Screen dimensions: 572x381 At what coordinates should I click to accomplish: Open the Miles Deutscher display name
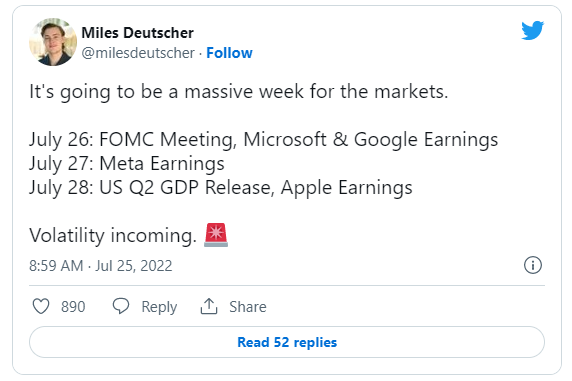138,33
